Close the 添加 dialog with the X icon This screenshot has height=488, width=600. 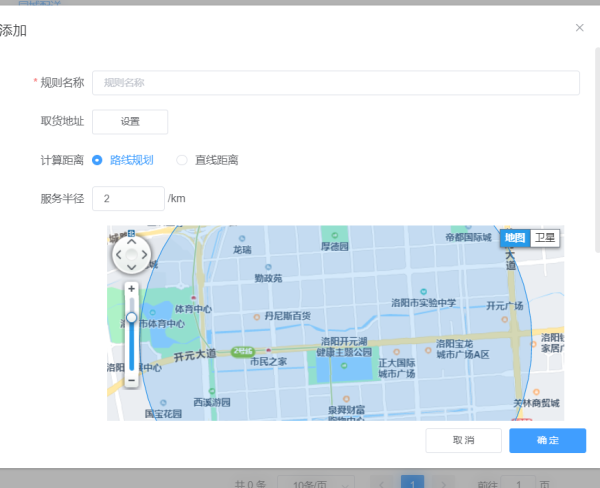(x=579, y=28)
